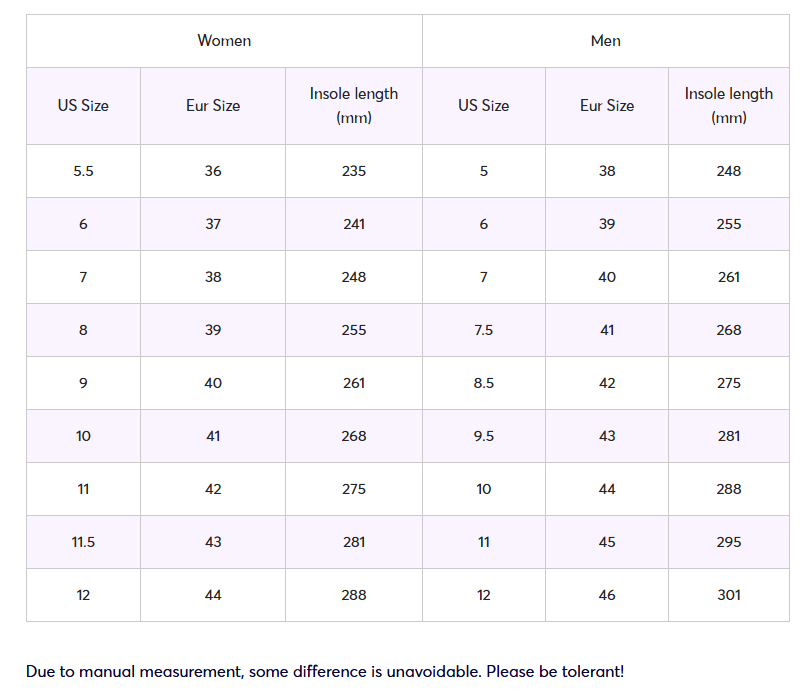806x691 pixels.
Task: Click women's Eur size 37 cell
Action: [213, 224]
